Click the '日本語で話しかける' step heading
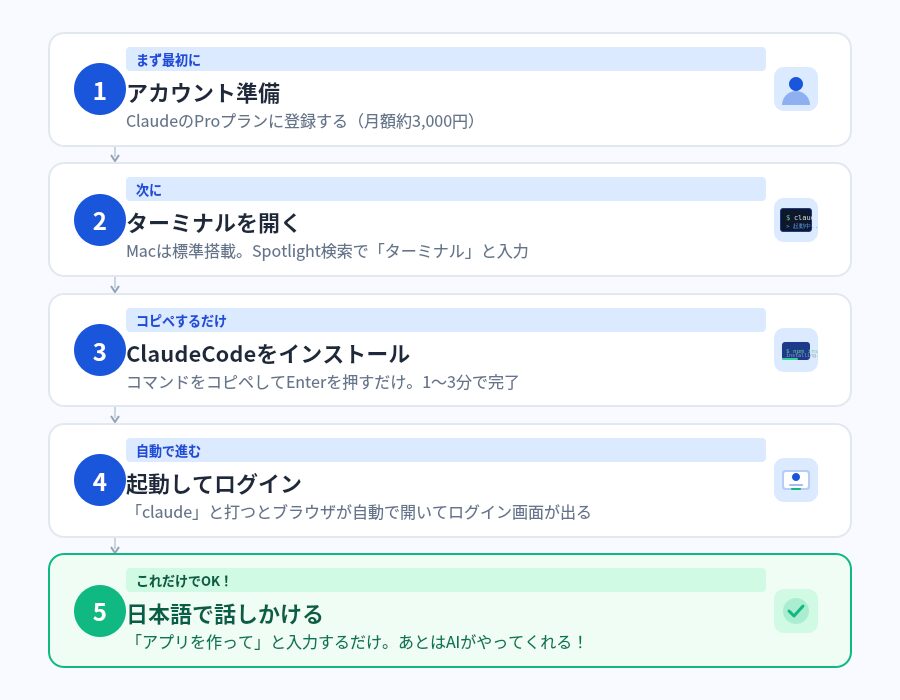 224,613
